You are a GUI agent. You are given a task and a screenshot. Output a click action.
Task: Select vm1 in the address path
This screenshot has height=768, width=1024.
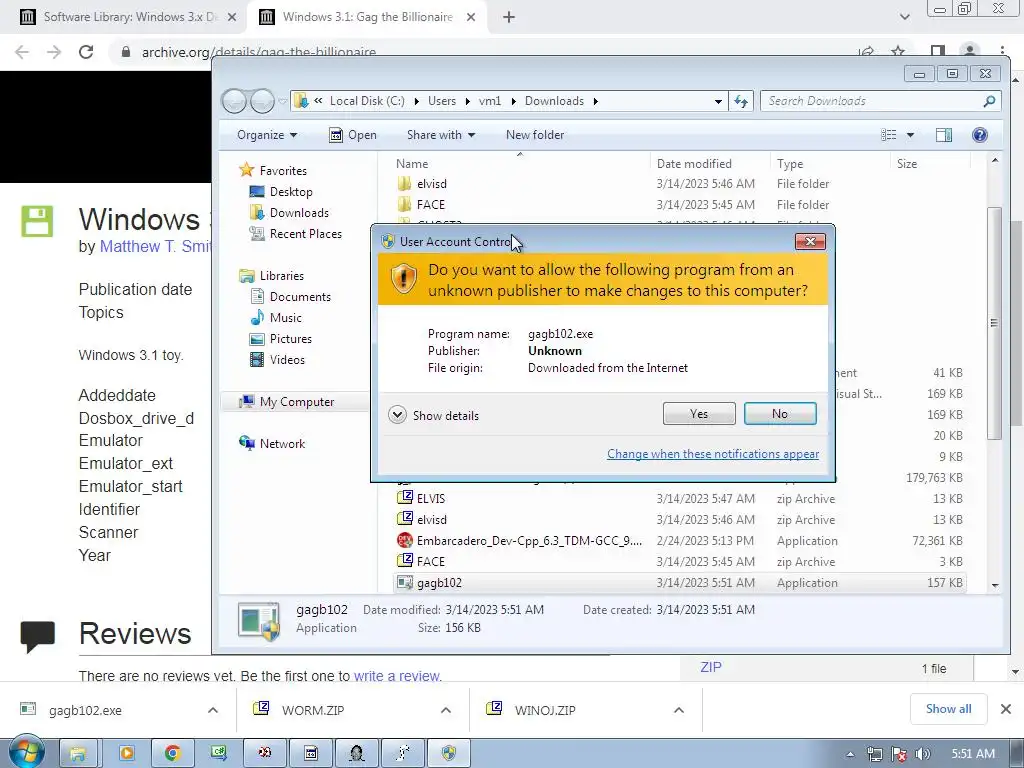[x=490, y=101]
